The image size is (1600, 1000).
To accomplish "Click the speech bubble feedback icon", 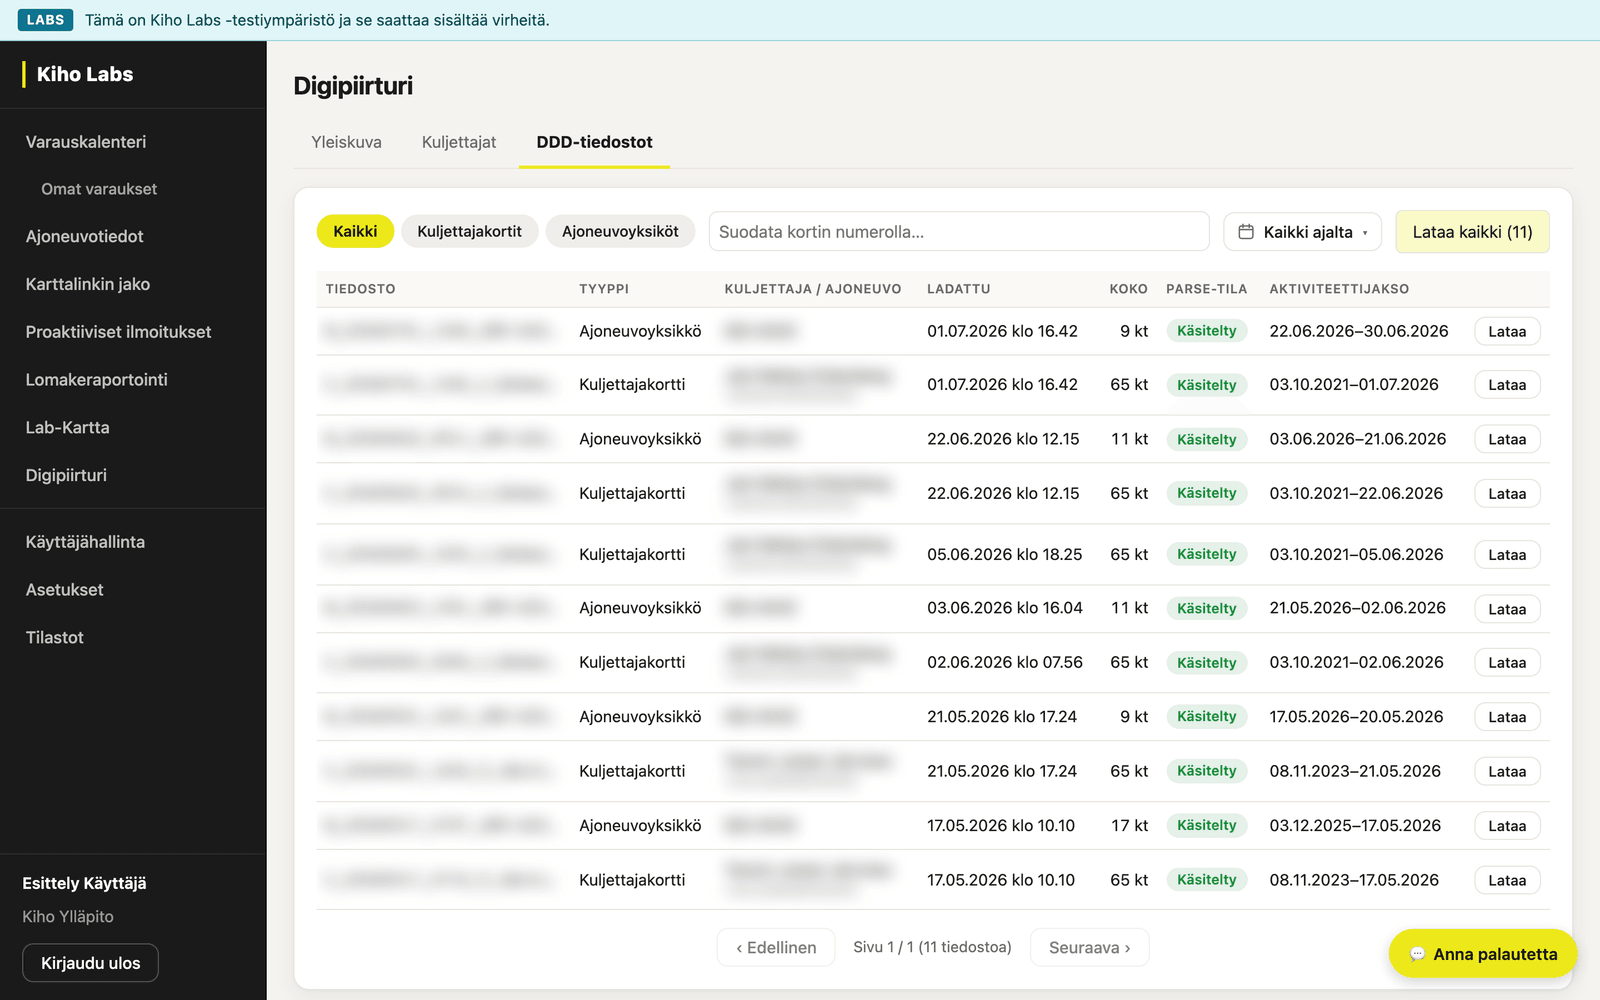I will (x=1417, y=954).
